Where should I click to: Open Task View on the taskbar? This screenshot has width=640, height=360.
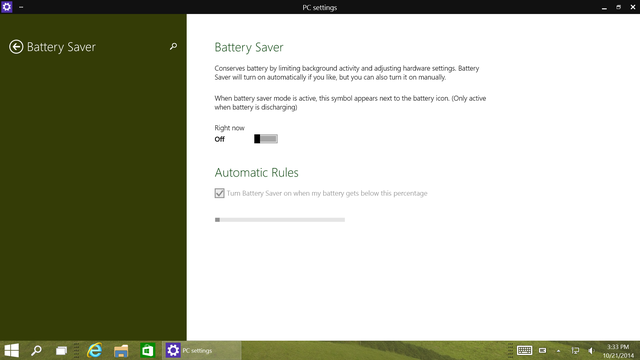[x=62, y=351]
